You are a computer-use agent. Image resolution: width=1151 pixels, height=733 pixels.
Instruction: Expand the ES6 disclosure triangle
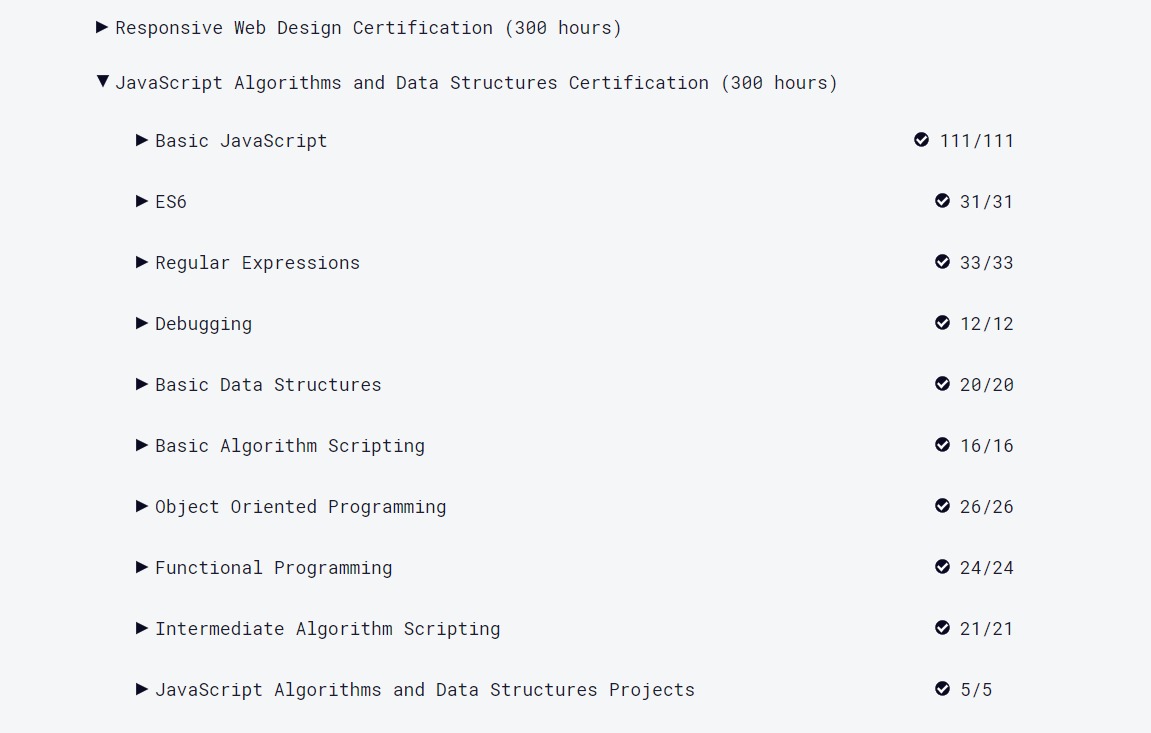(x=142, y=201)
